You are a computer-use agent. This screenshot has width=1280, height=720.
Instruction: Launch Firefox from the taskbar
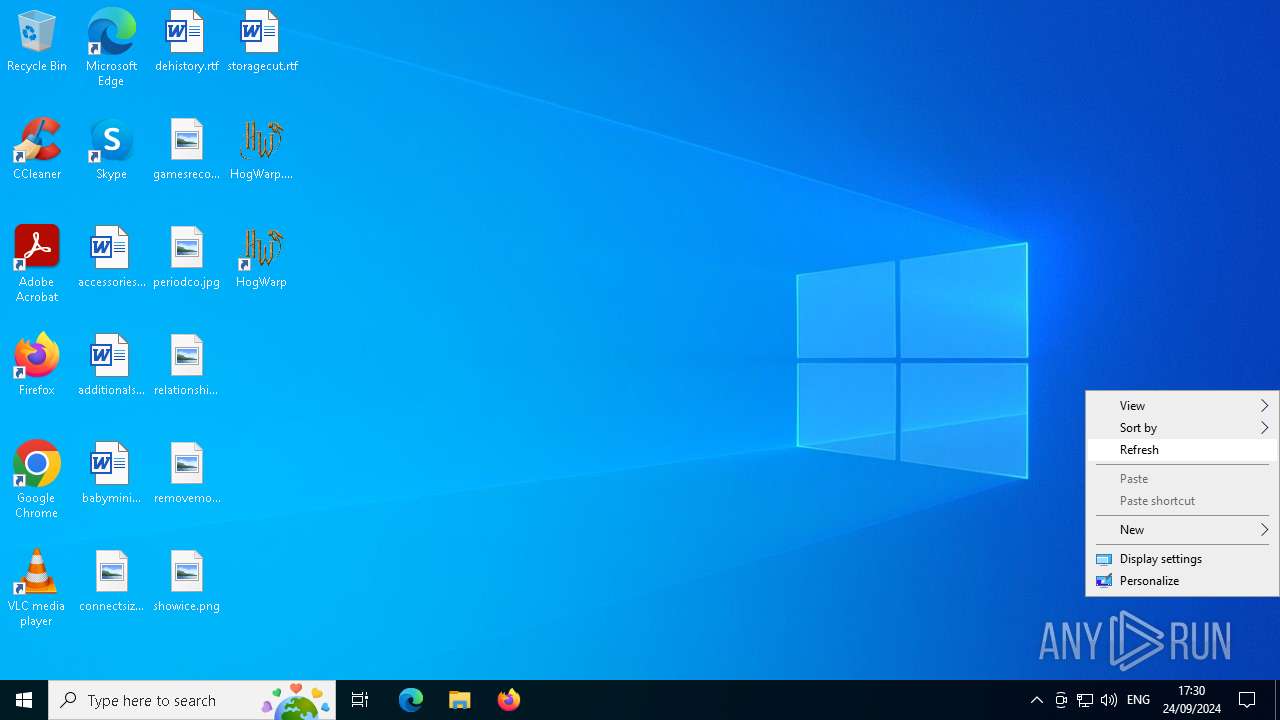coord(509,700)
